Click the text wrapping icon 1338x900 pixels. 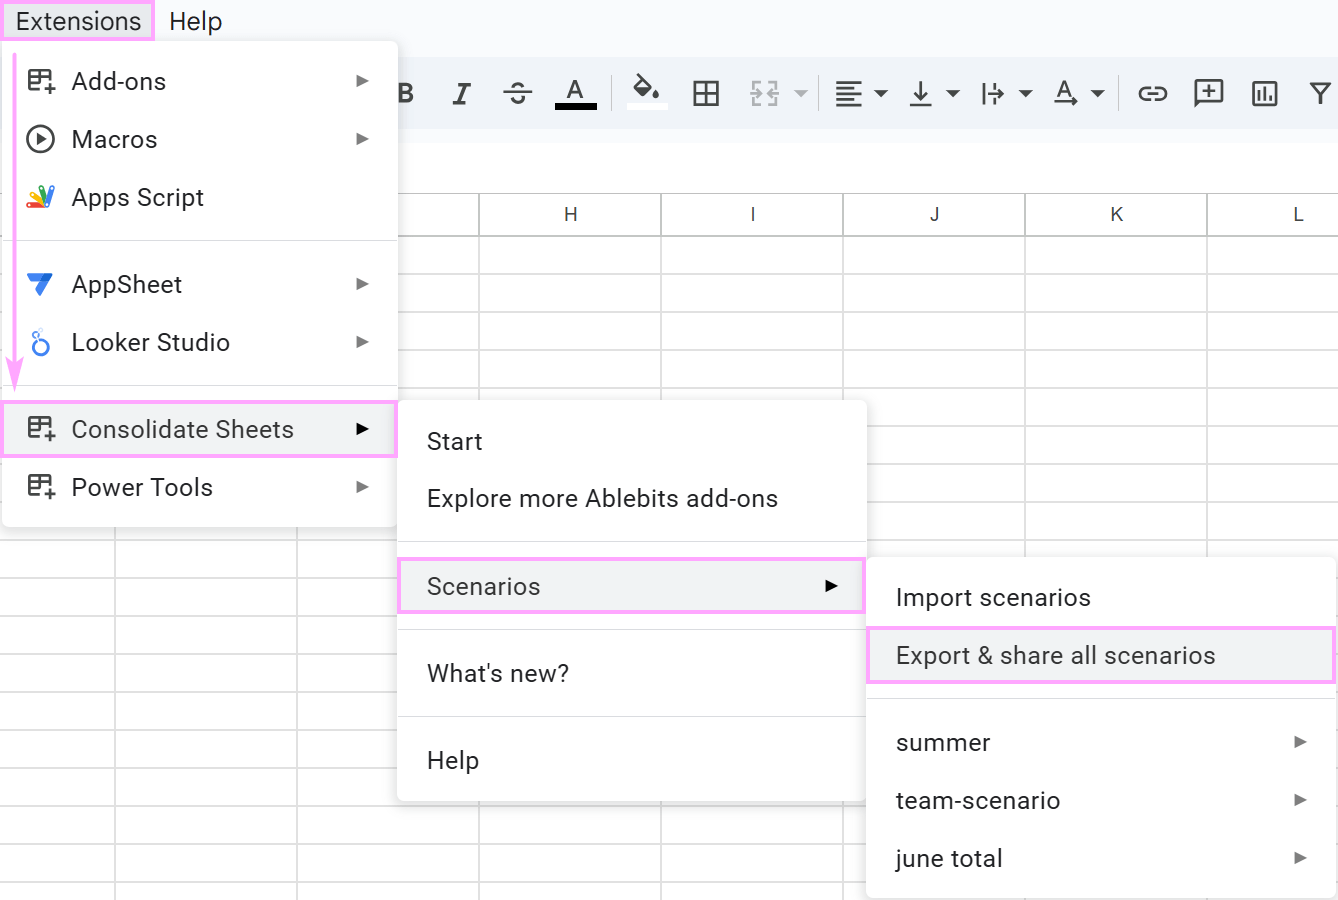pos(992,94)
